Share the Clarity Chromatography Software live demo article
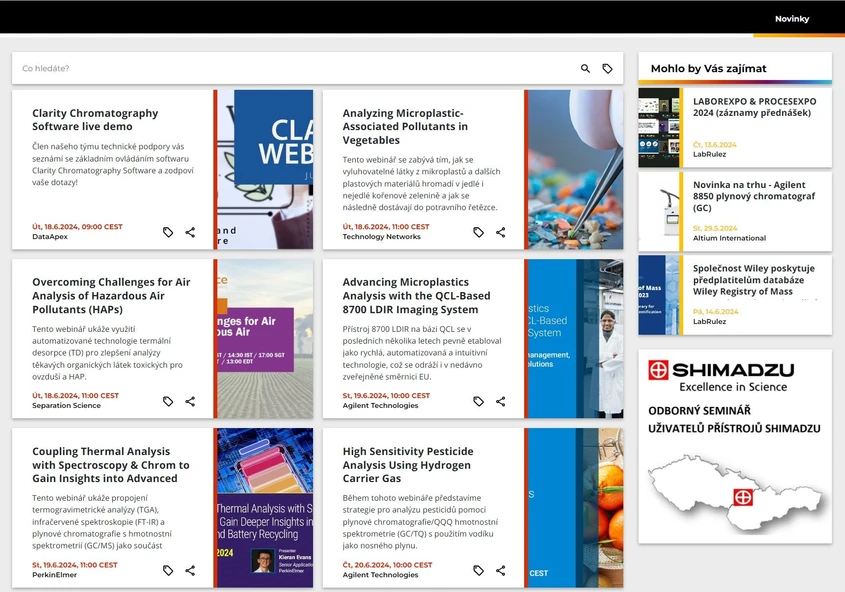 190,232
